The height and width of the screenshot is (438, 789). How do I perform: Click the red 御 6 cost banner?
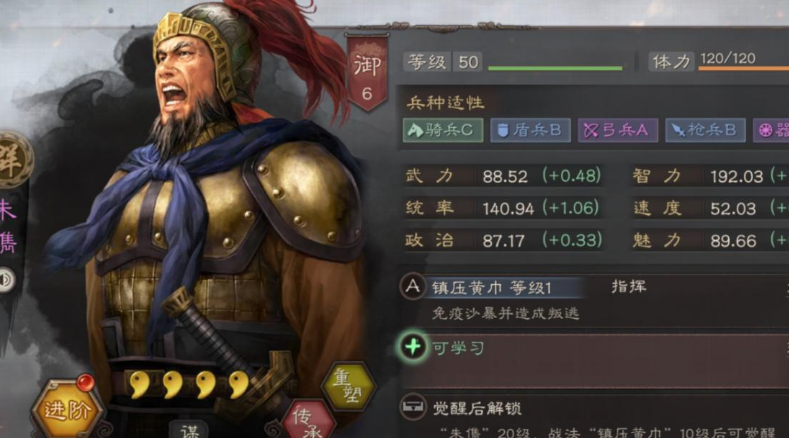[367, 71]
